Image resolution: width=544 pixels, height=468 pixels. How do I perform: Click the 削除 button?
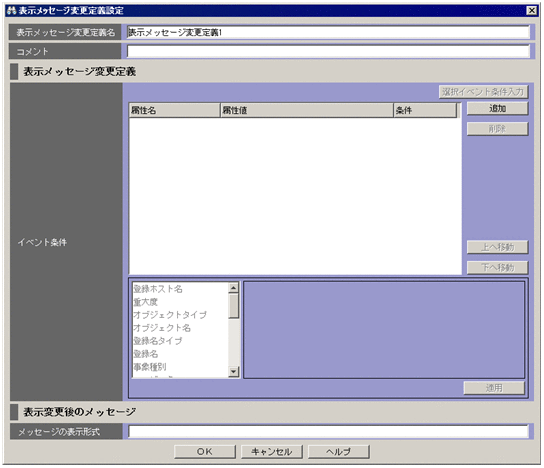(x=497, y=129)
